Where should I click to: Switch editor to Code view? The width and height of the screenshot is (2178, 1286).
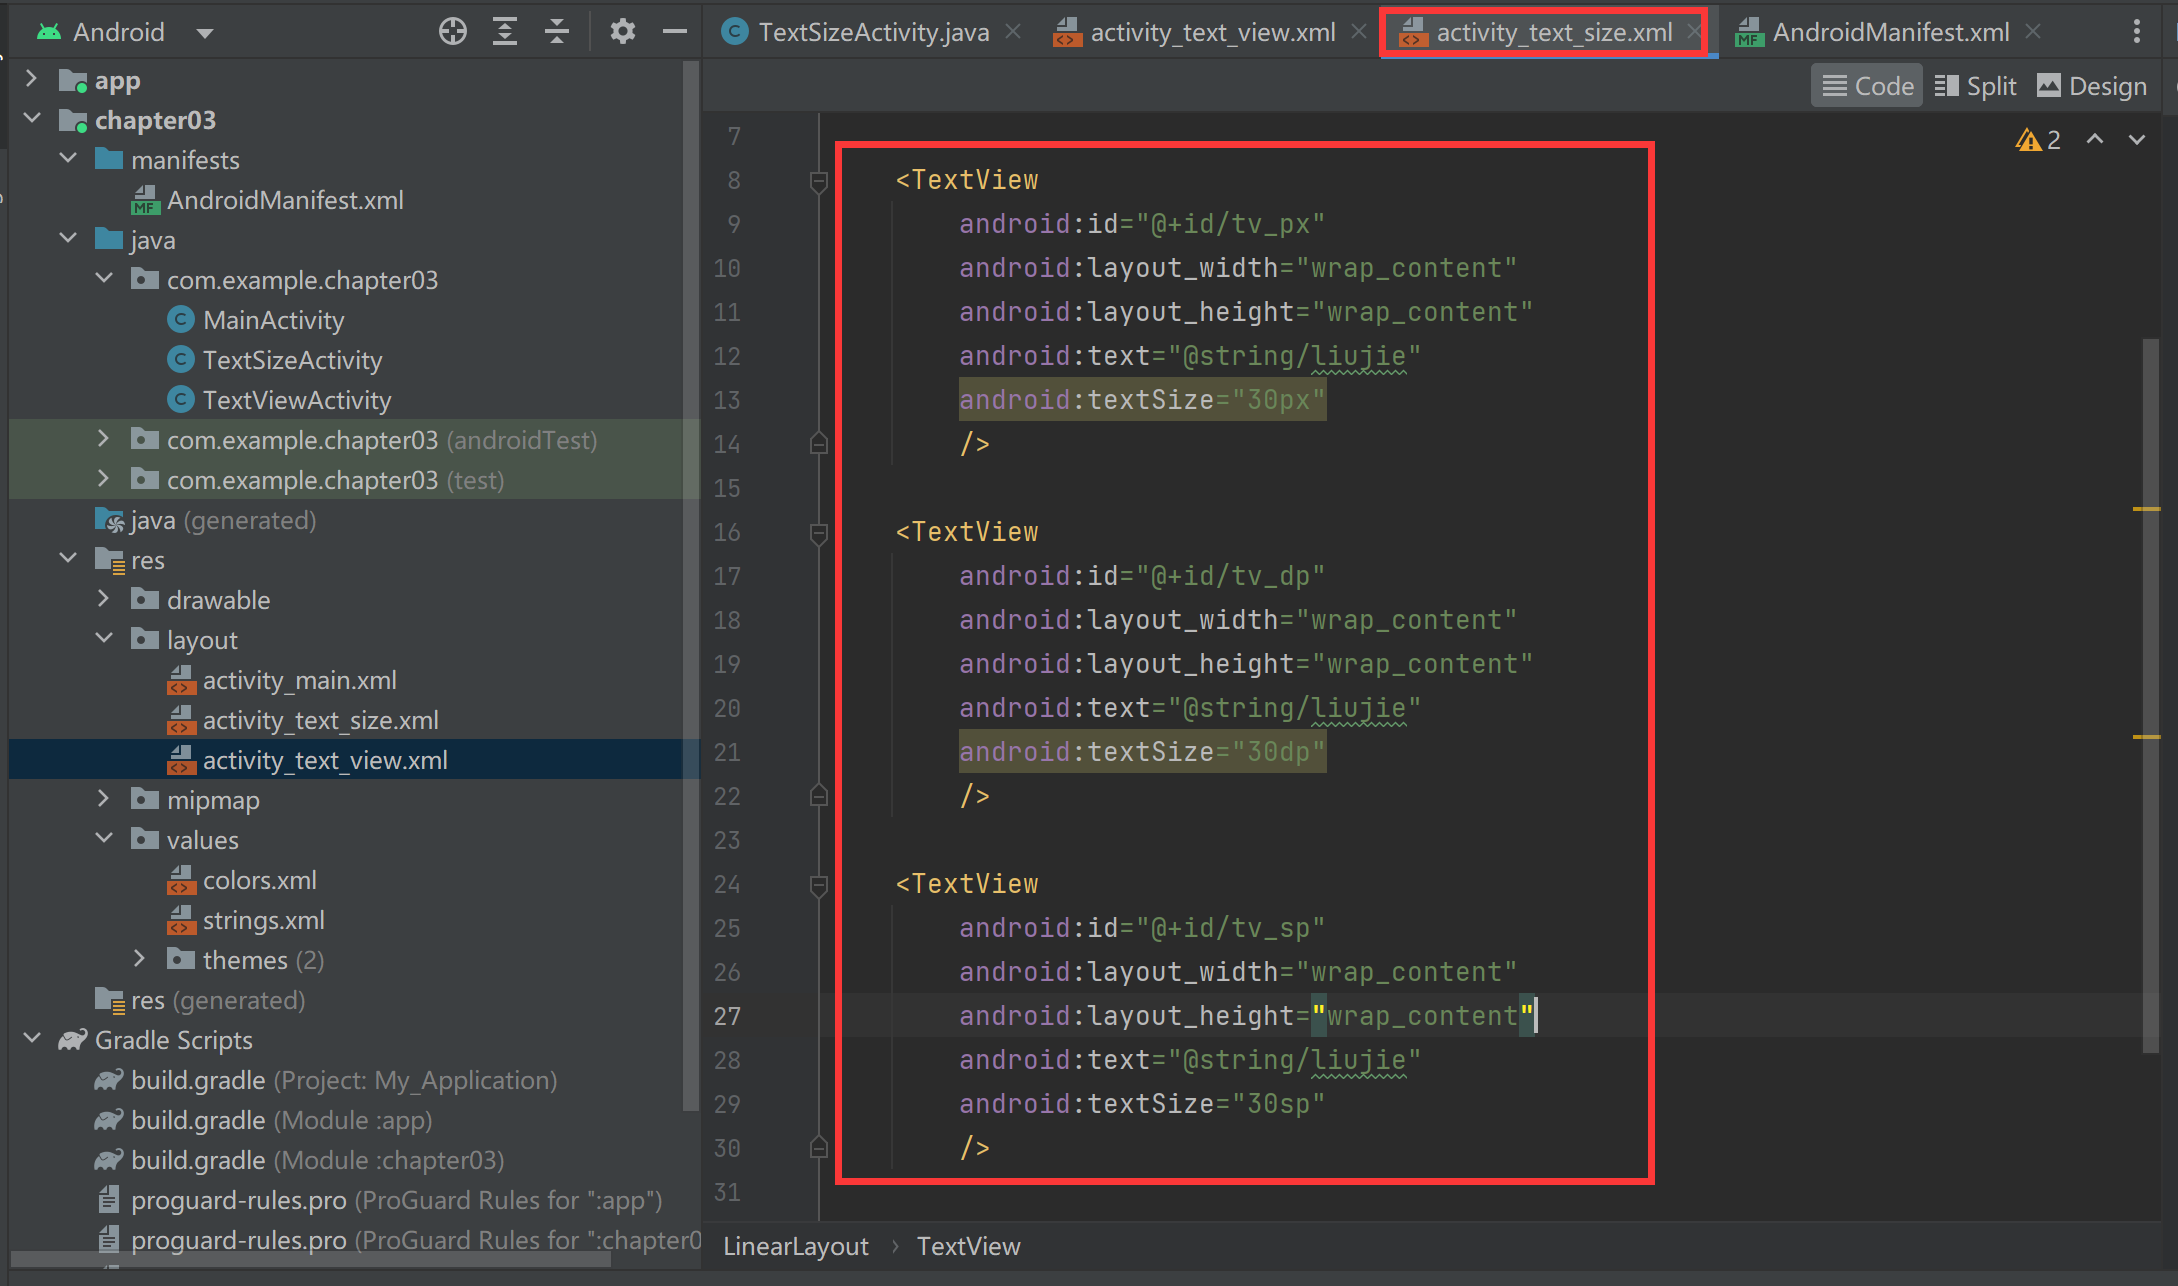pos(1867,87)
